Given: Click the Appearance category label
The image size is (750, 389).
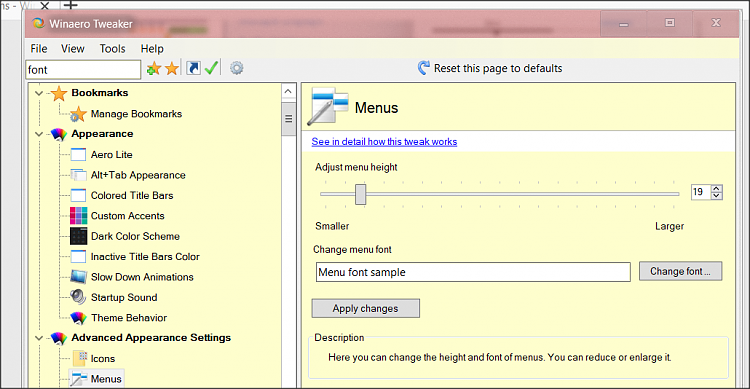Looking at the screenshot, I should (x=102, y=134).
